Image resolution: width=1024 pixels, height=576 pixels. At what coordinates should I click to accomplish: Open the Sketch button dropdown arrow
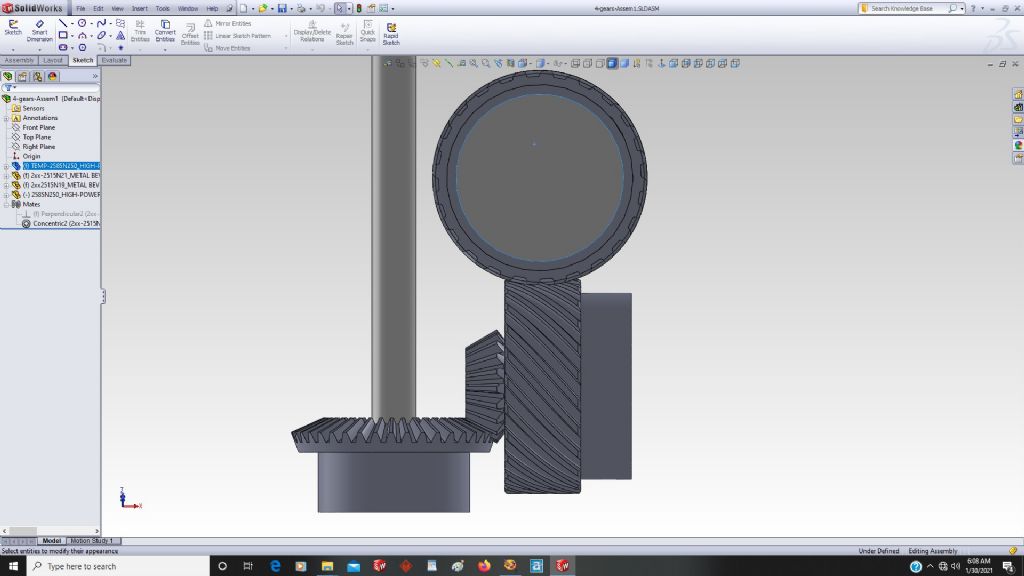click(x=13, y=50)
